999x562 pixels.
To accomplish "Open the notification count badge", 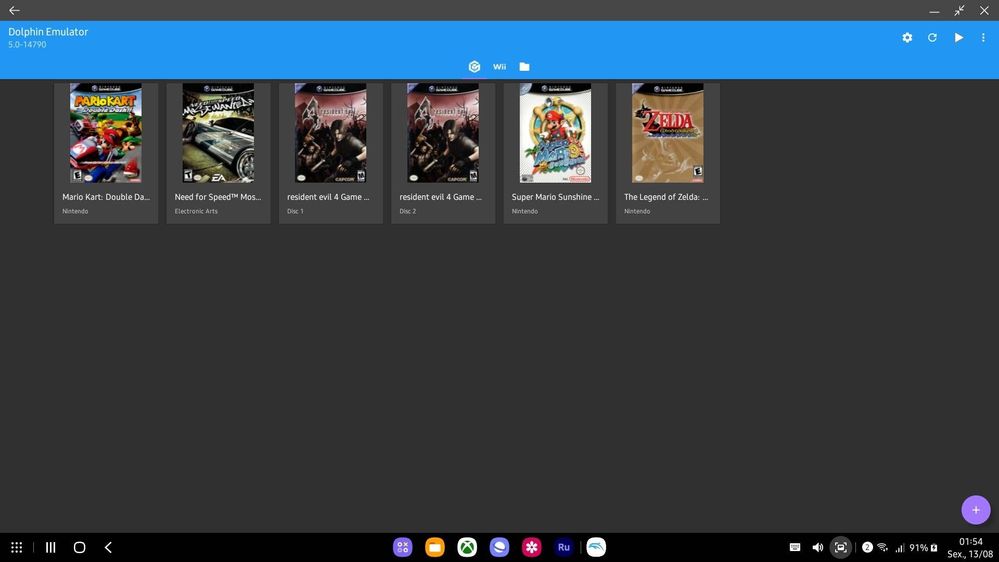I will point(866,547).
